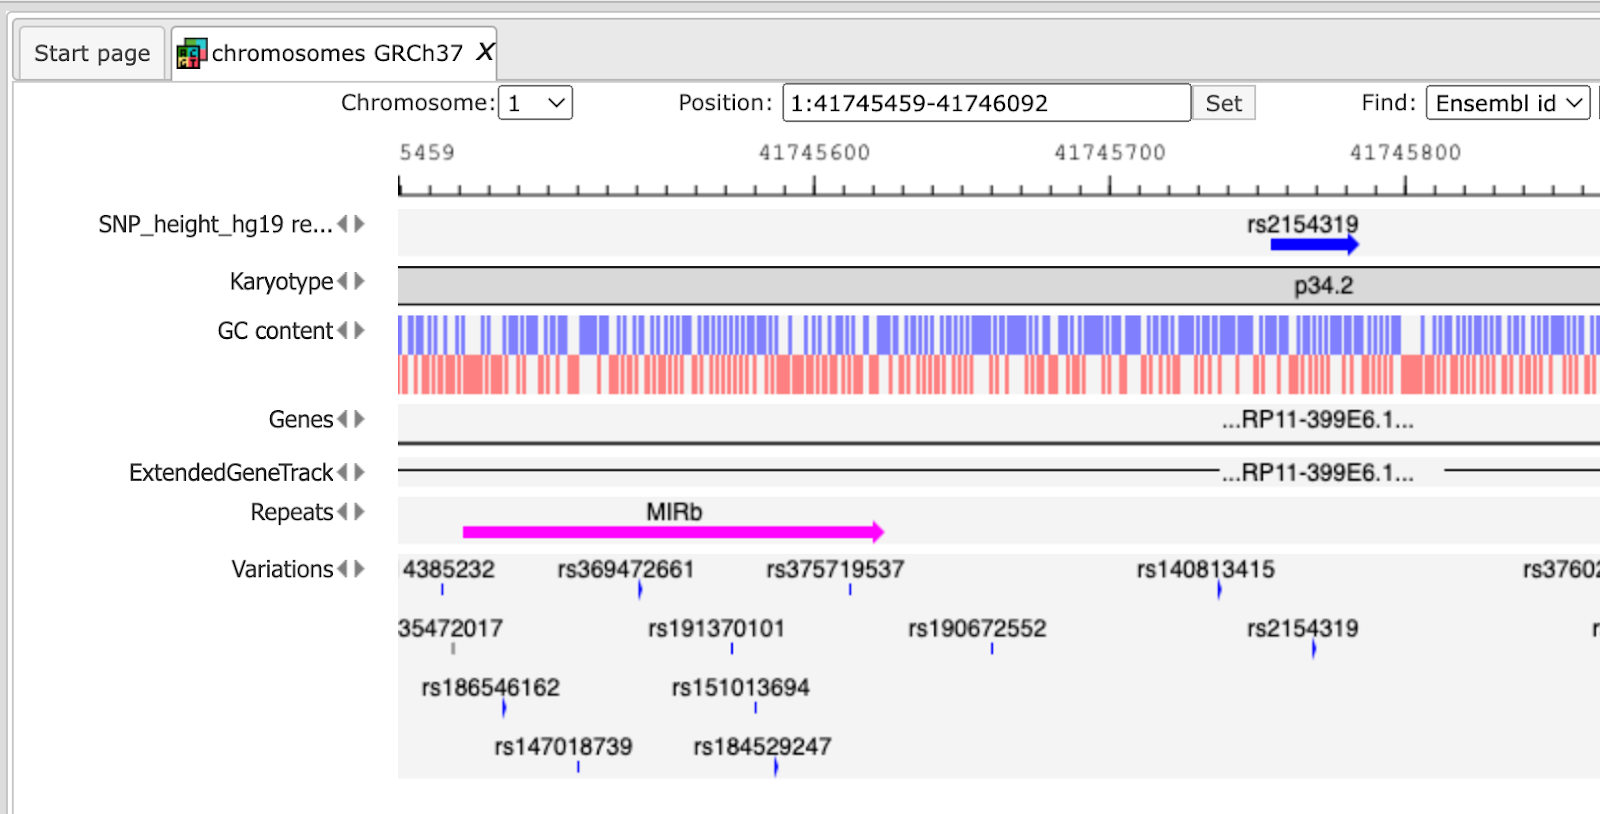The image size is (1600, 814).
Task: Close the chromosomes GRCh37 tab
Action: coord(485,52)
